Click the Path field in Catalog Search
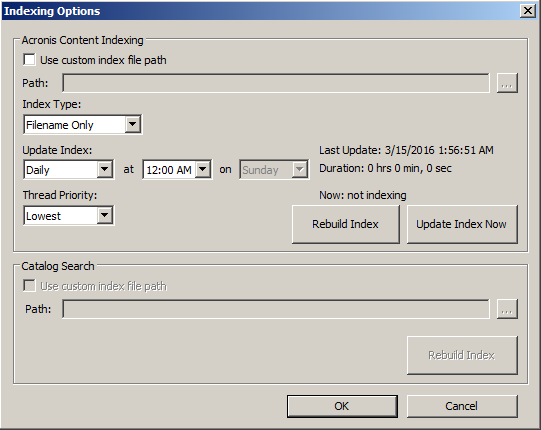This screenshot has width=541, height=430. click(276, 309)
